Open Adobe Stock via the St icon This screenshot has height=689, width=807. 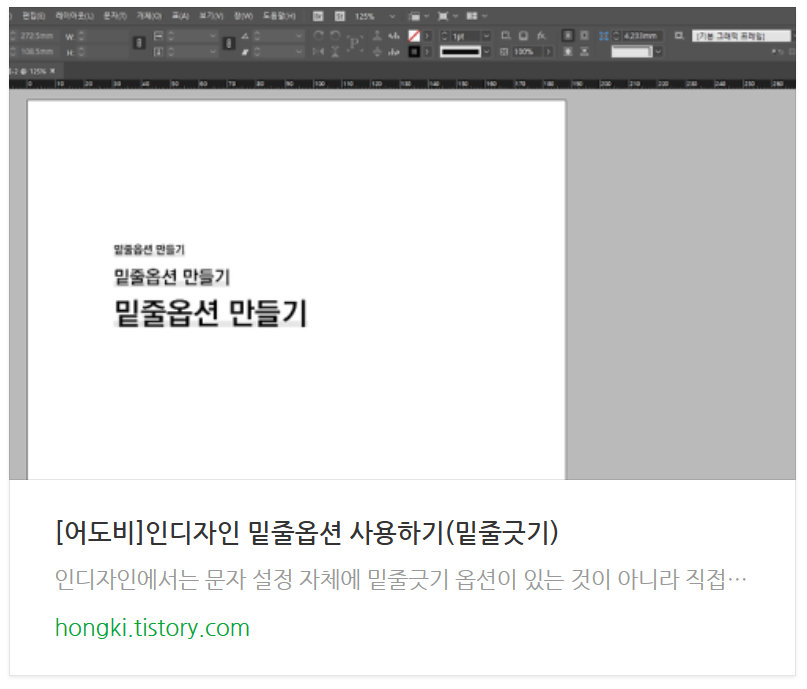point(340,16)
